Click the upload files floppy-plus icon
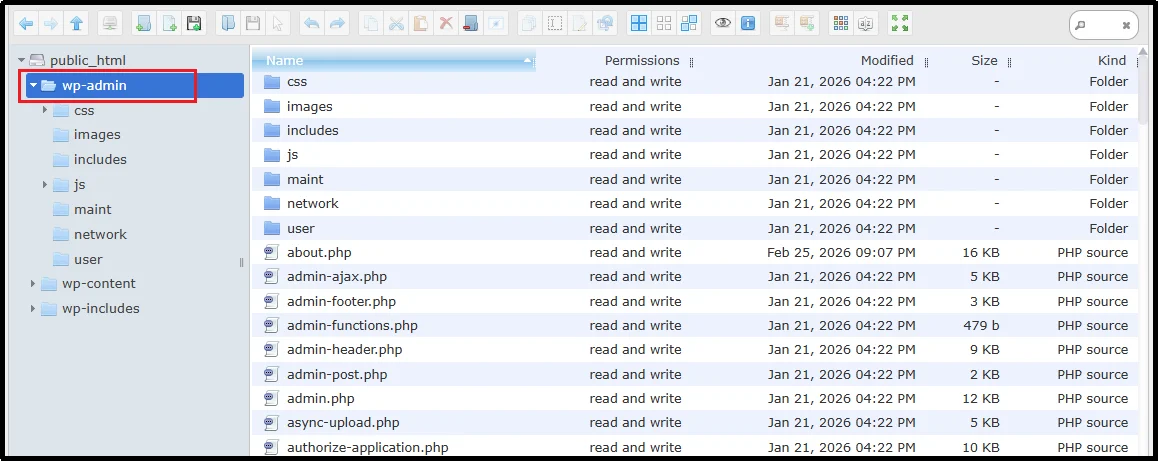This screenshot has height=461, width=1158. coord(194,24)
